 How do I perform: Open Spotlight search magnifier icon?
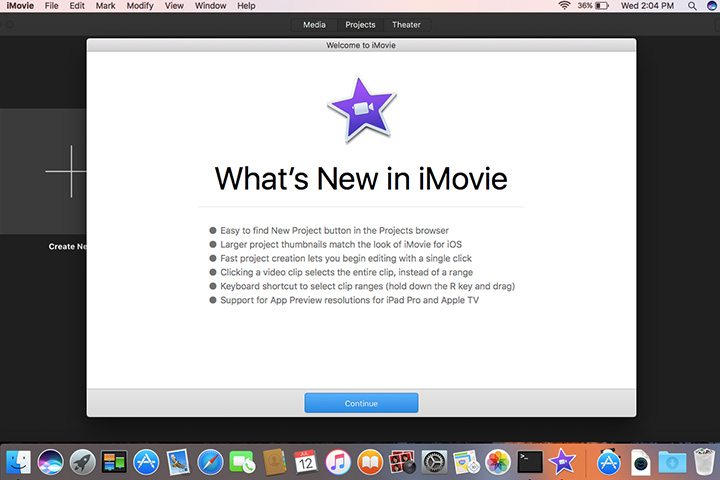[x=692, y=6]
